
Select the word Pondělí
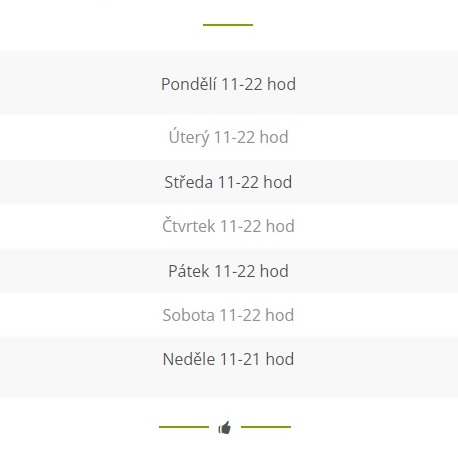pyautogui.click(x=189, y=84)
